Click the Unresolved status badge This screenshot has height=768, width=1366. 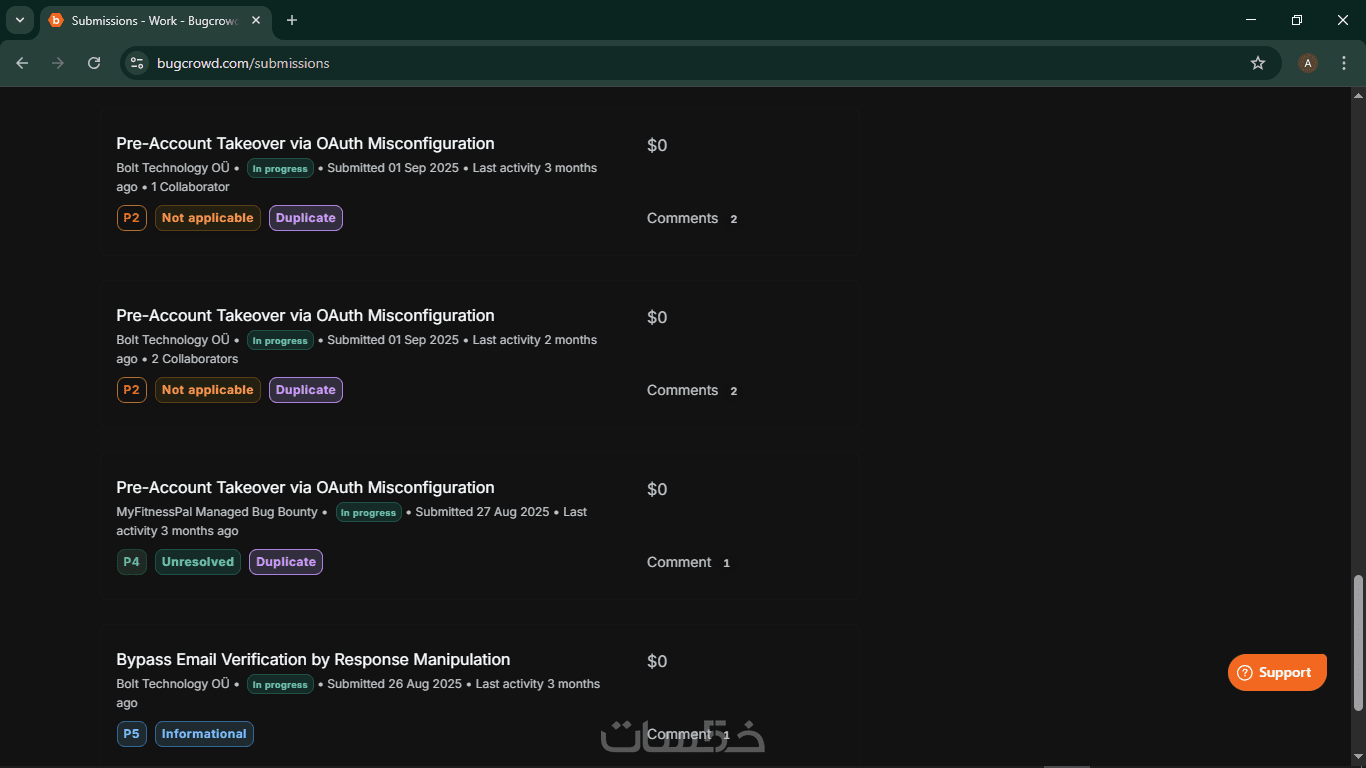(x=197, y=562)
